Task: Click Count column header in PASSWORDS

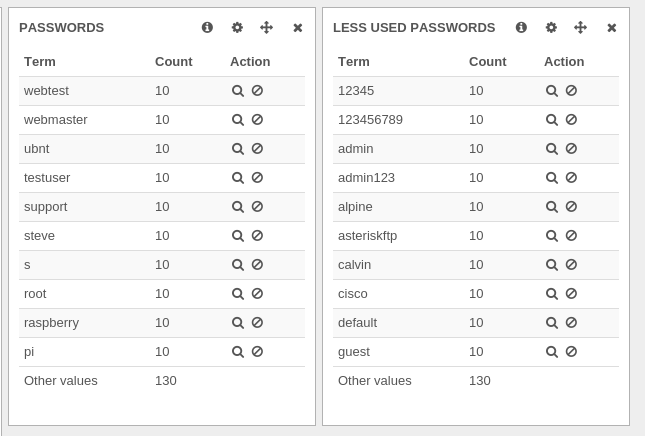Action: [x=174, y=62]
